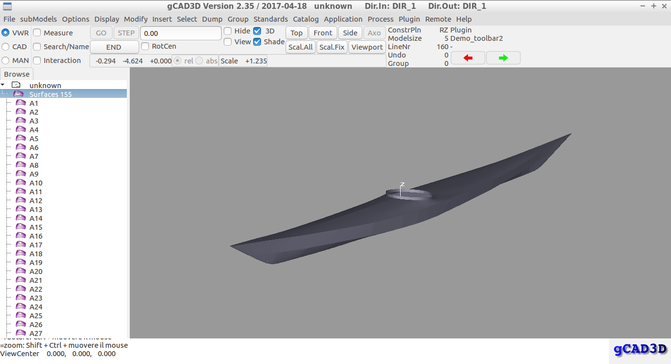This screenshot has height=364, width=671.
Task: Collapse the Surfaces 155 tree node
Action: (4, 94)
